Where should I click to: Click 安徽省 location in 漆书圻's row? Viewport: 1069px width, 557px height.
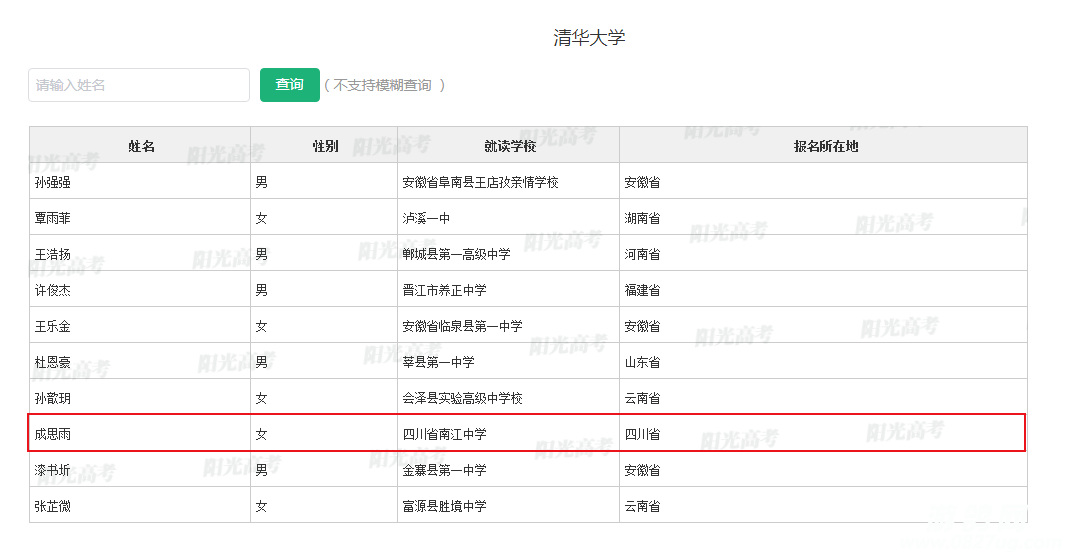click(642, 470)
